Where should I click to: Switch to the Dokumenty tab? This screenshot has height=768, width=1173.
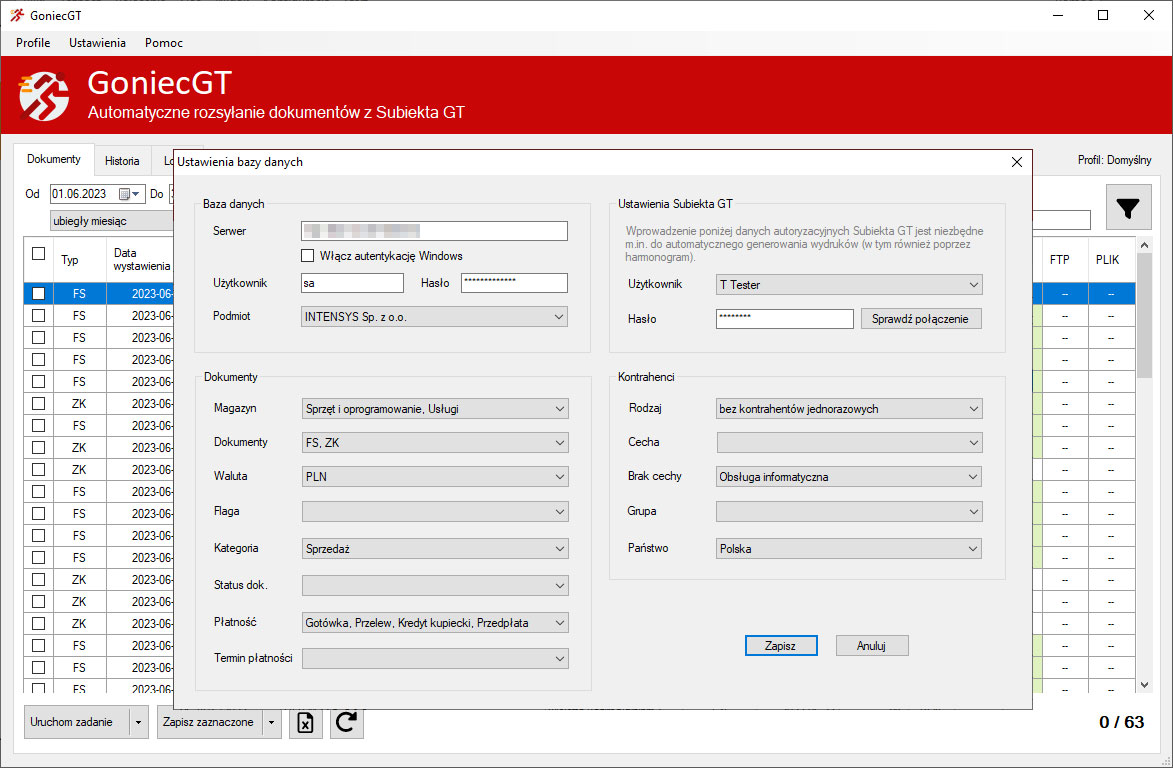tap(54, 159)
